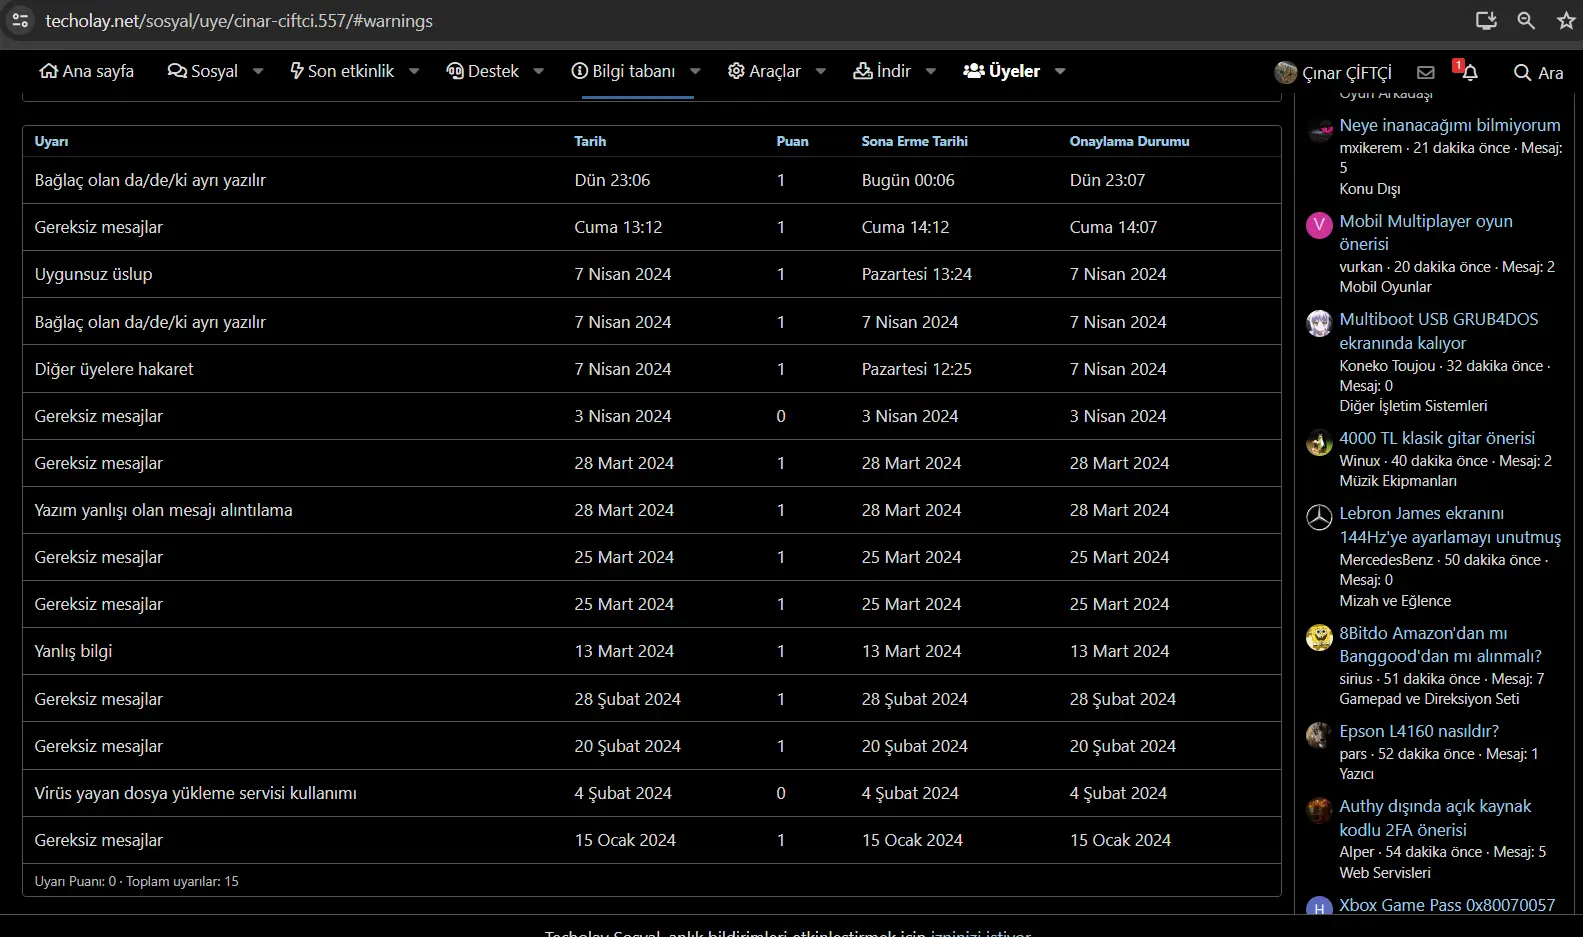The image size is (1583, 937).
Task: Open 4000 TL klasik gitar önerisi thread
Action: pos(1437,438)
